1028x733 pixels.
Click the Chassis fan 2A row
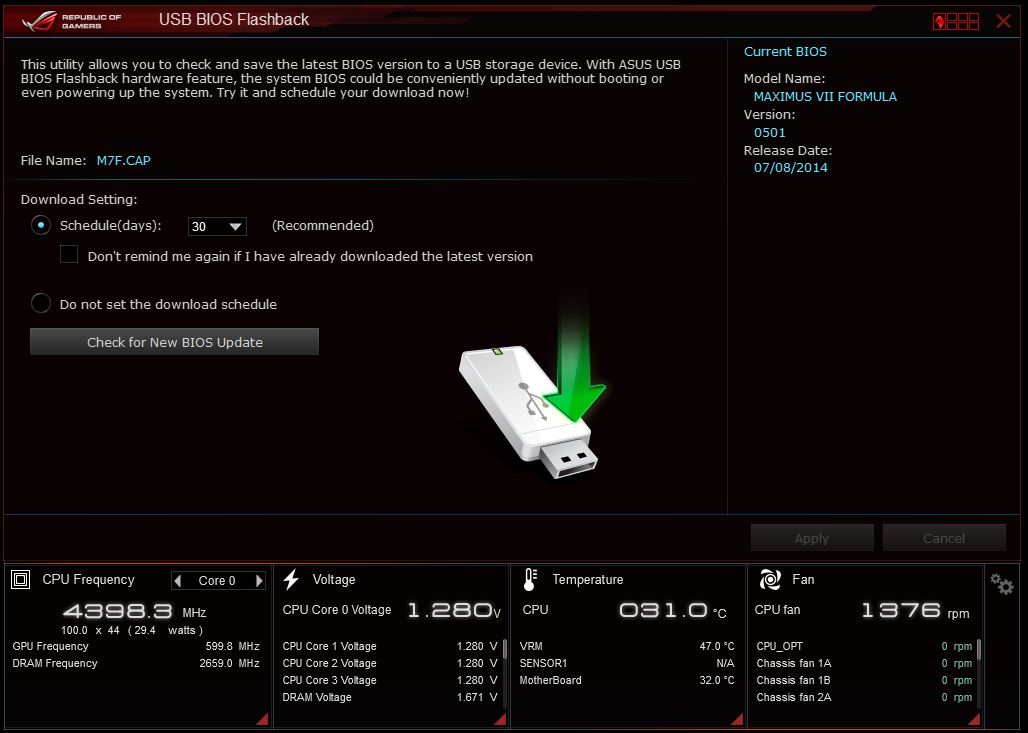coord(864,698)
